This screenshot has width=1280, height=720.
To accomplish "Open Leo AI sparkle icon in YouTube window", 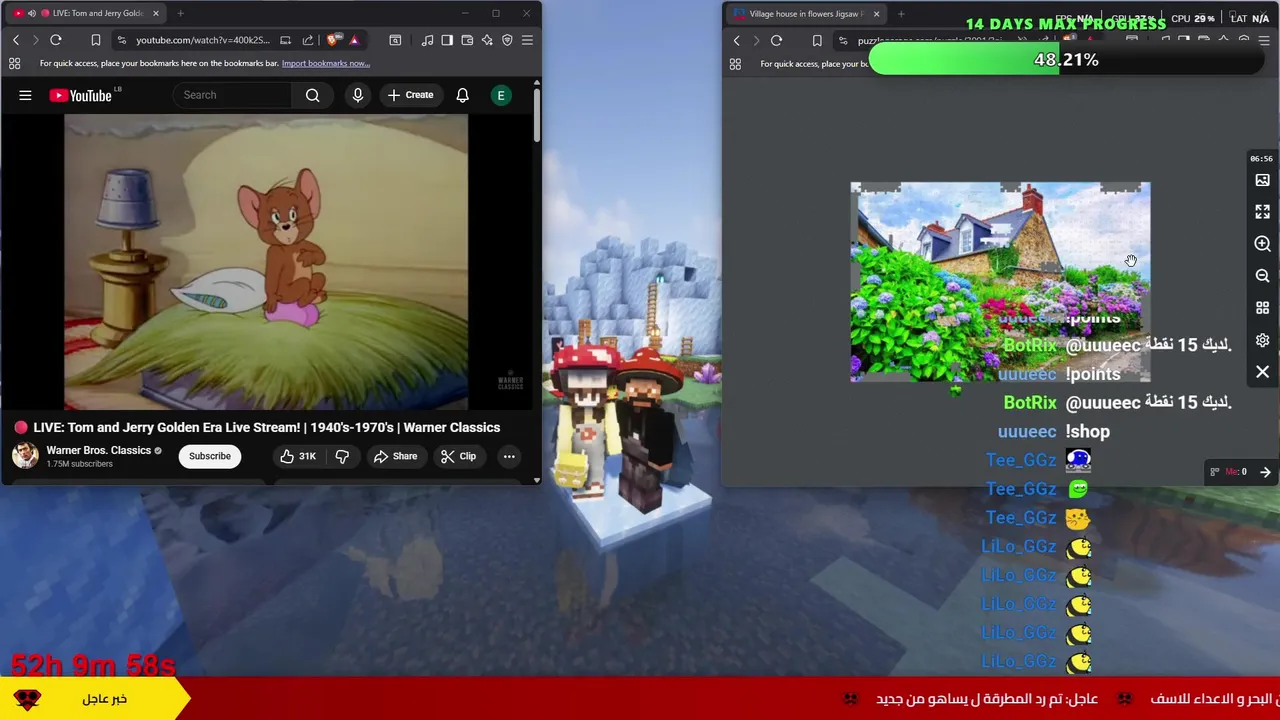I will (487, 40).
